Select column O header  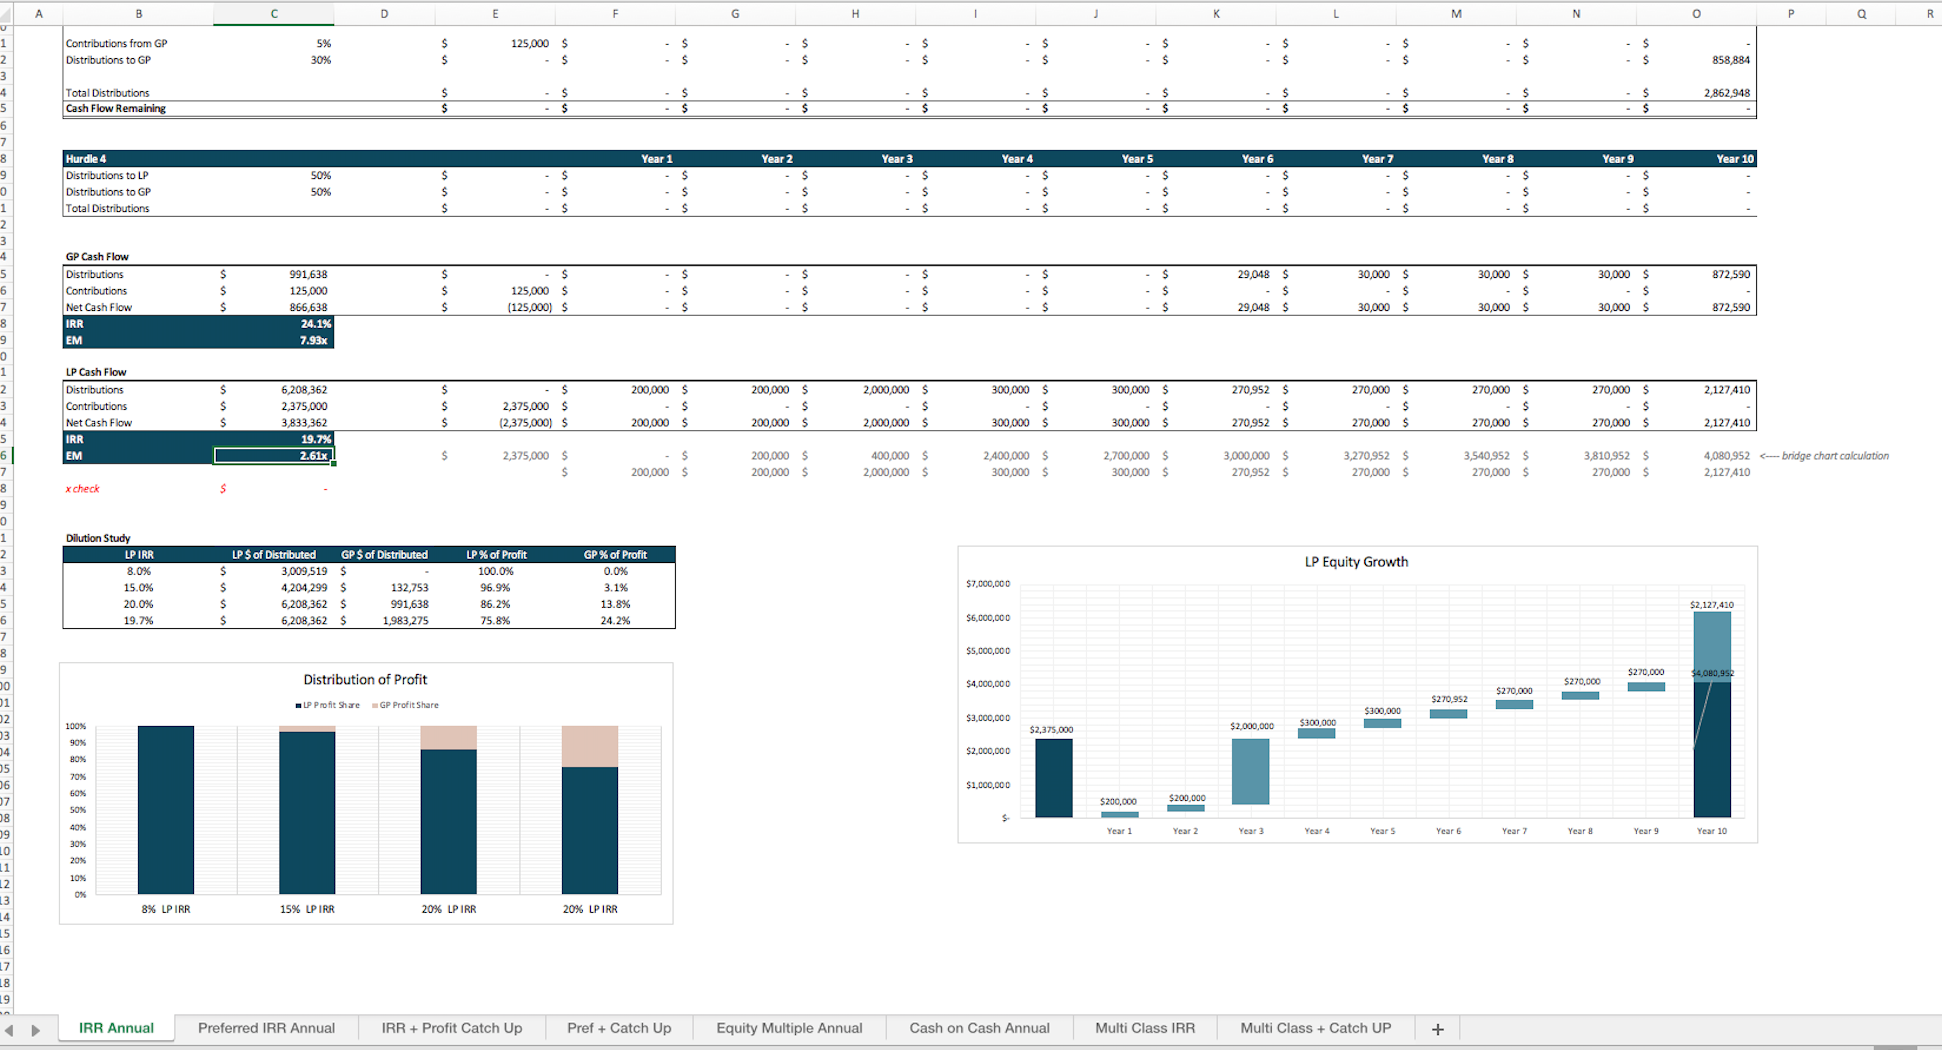click(1696, 14)
